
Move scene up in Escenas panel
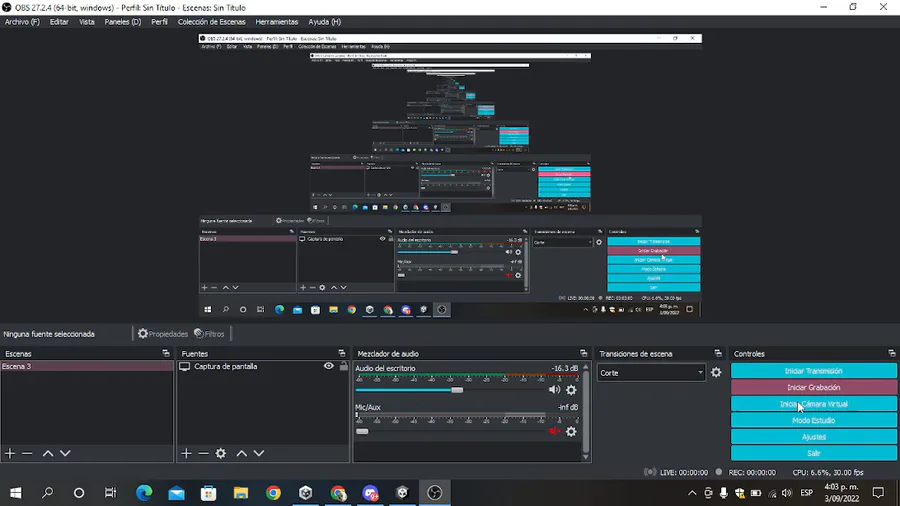coord(48,453)
